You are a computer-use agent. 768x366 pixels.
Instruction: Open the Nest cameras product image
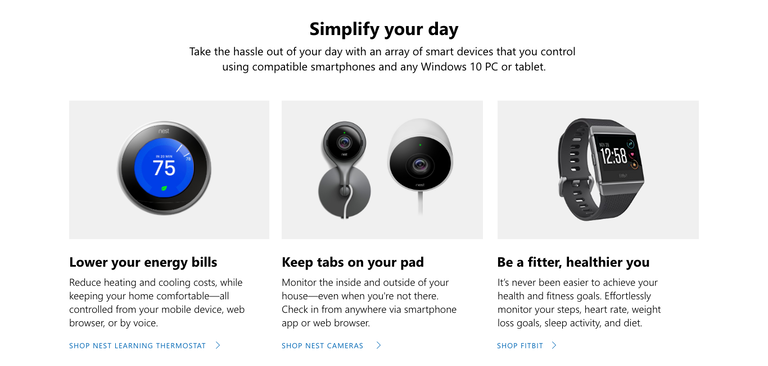tap(382, 170)
